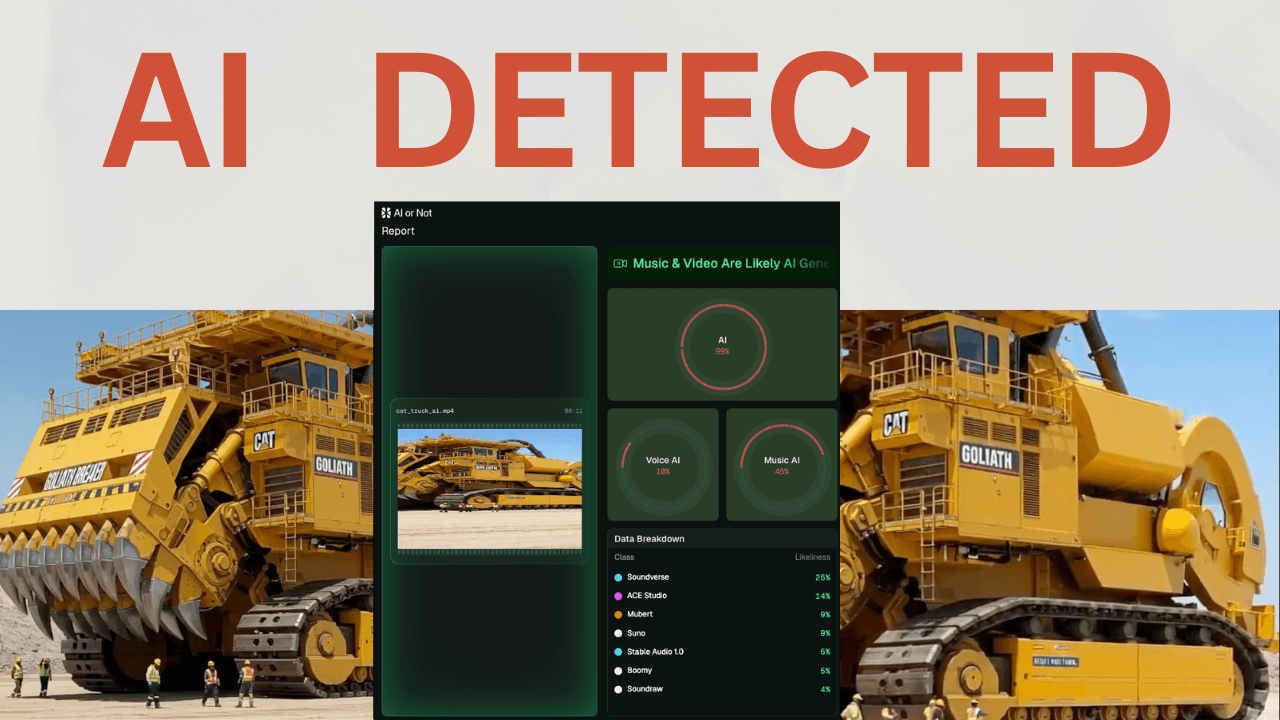Click the Voice AI 10% gauge
The image size is (1280, 720).
click(x=662, y=464)
